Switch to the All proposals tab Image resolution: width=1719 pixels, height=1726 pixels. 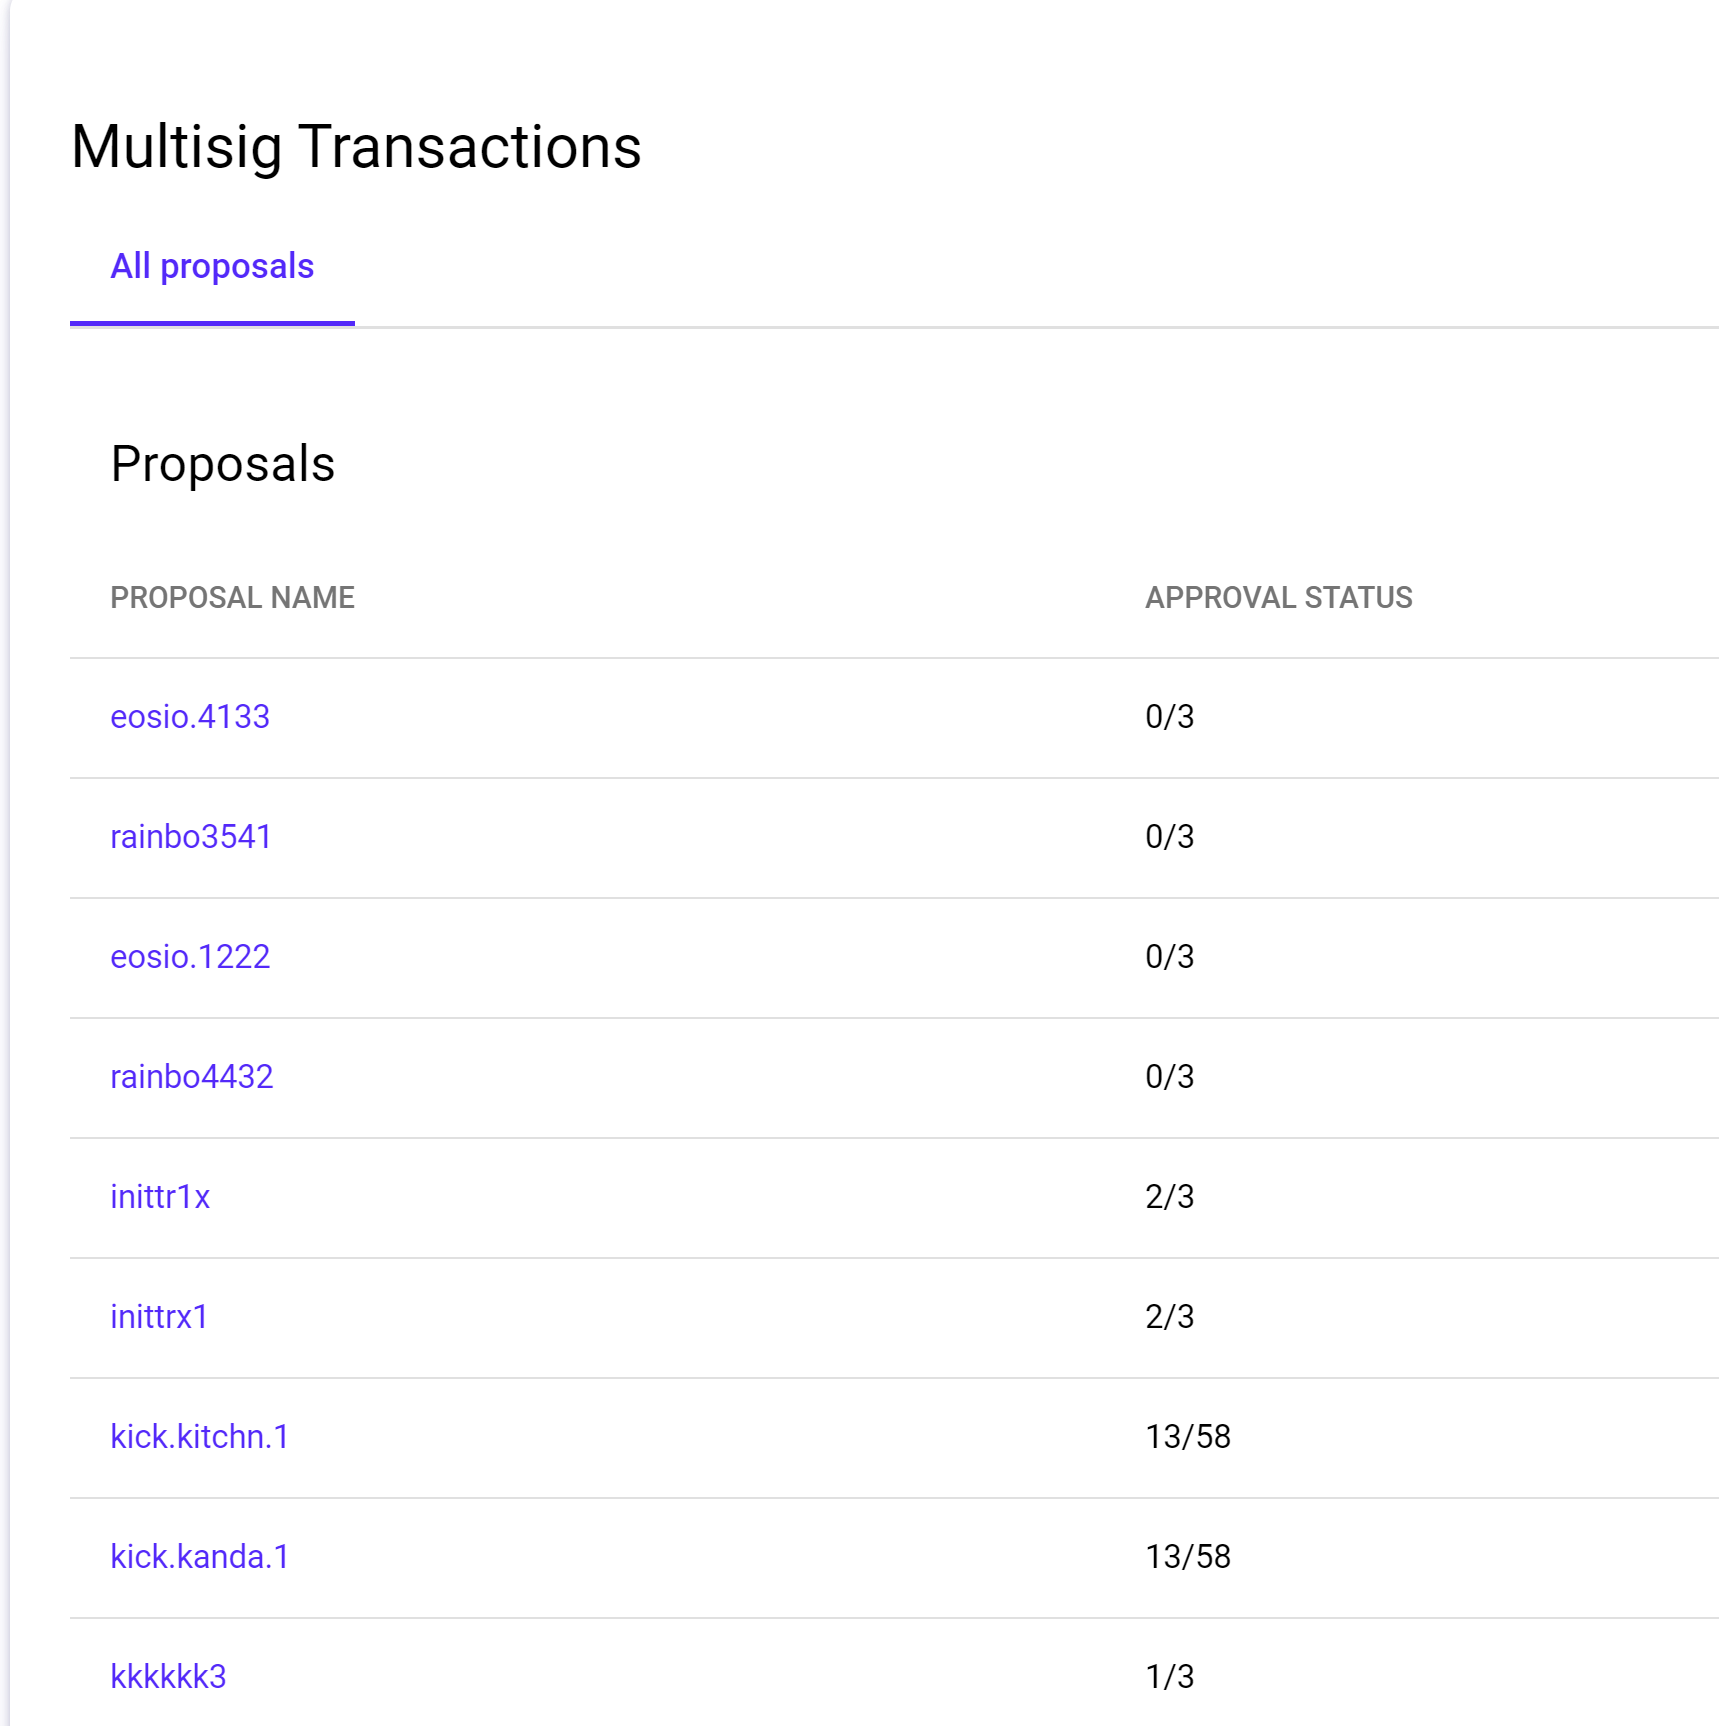[x=212, y=267]
